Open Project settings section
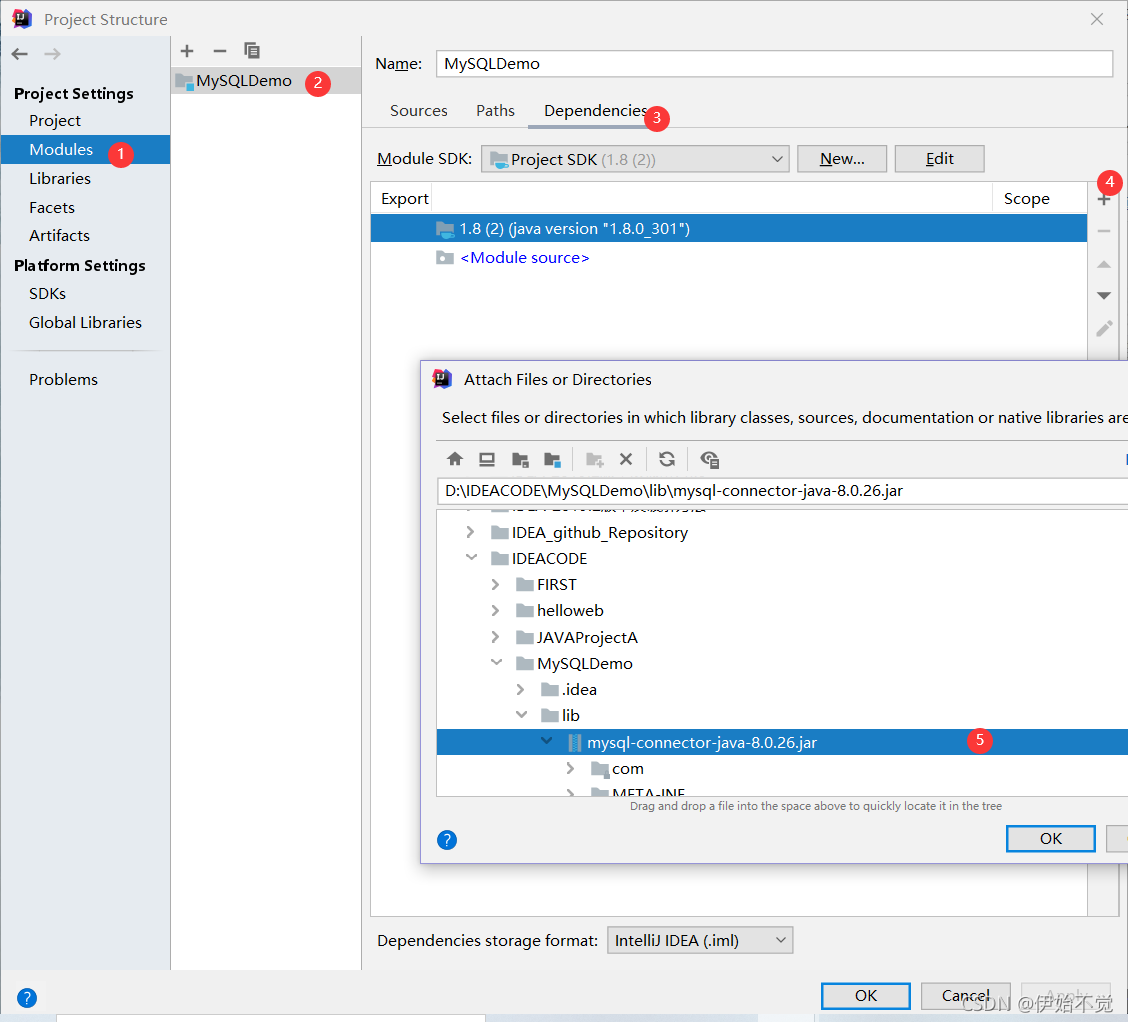 (x=55, y=121)
